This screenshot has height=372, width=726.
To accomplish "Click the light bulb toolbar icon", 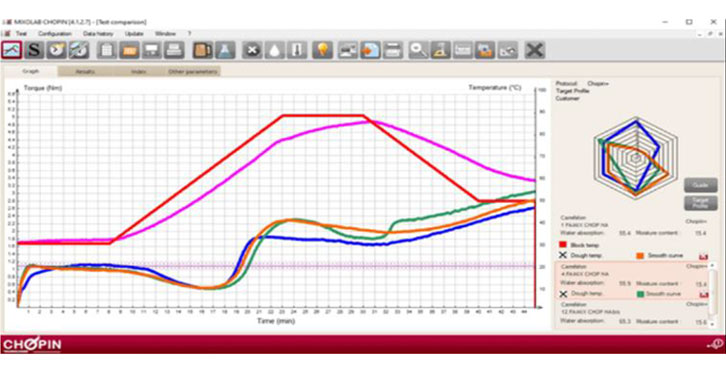I will tap(322, 50).
